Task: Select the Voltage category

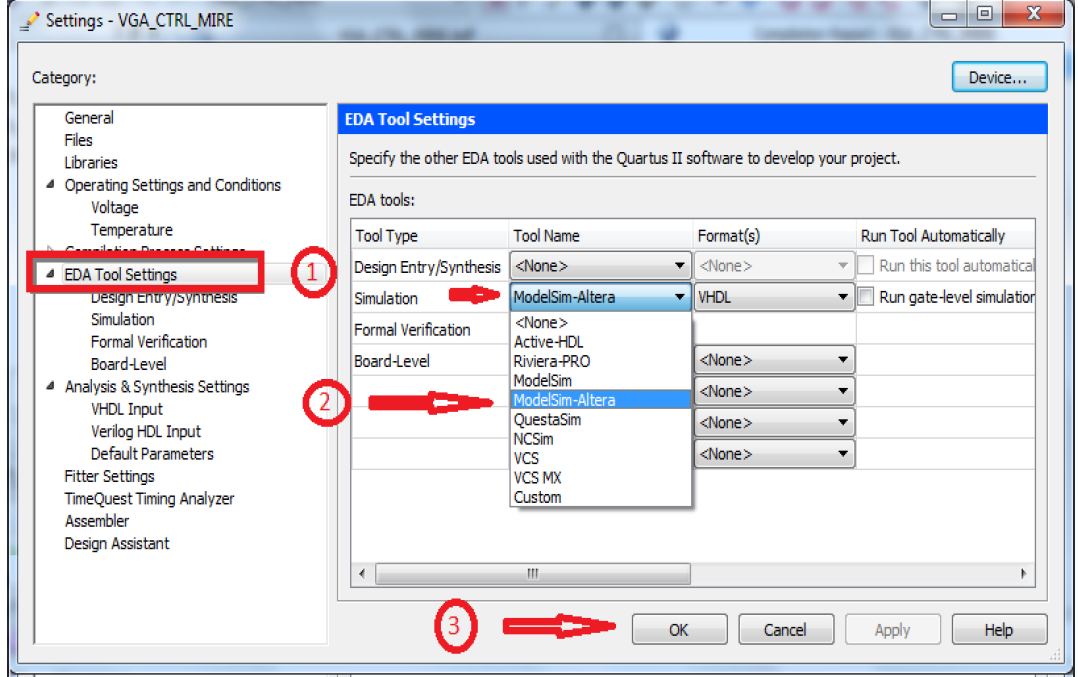Action: tap(114, 207)
